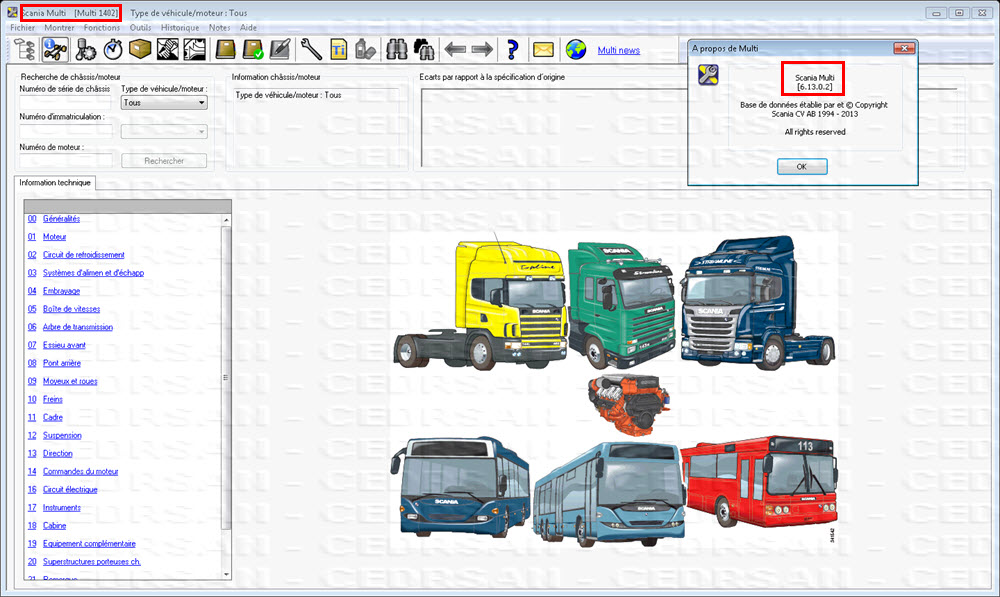Click OK in the A propos de Multi dialog
Screen dimensions: 1000x597
coord(802,166)
